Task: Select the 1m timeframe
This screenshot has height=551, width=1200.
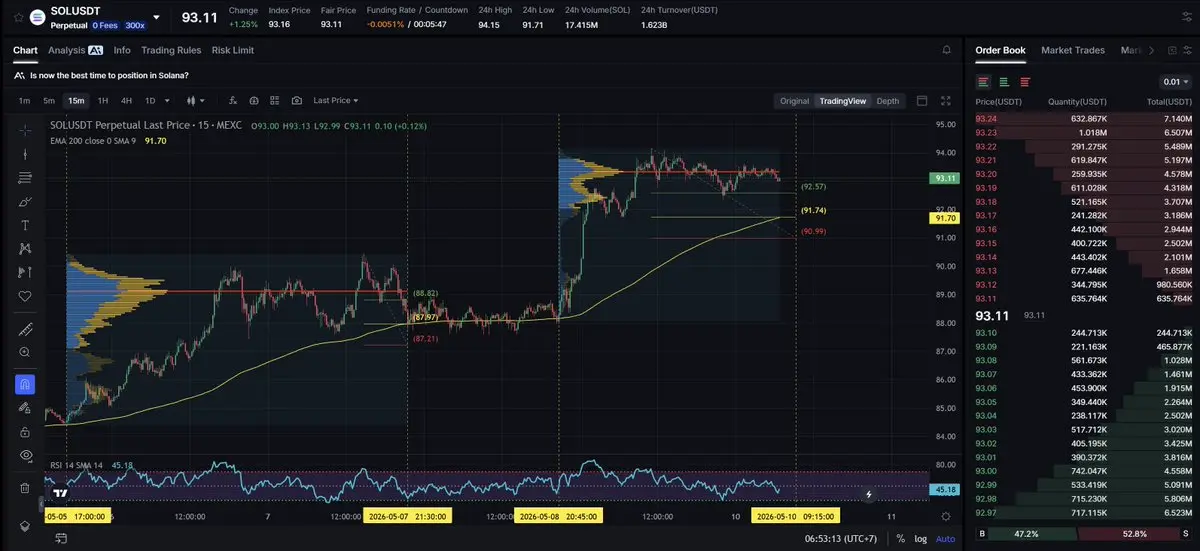Action: [24, 101]
